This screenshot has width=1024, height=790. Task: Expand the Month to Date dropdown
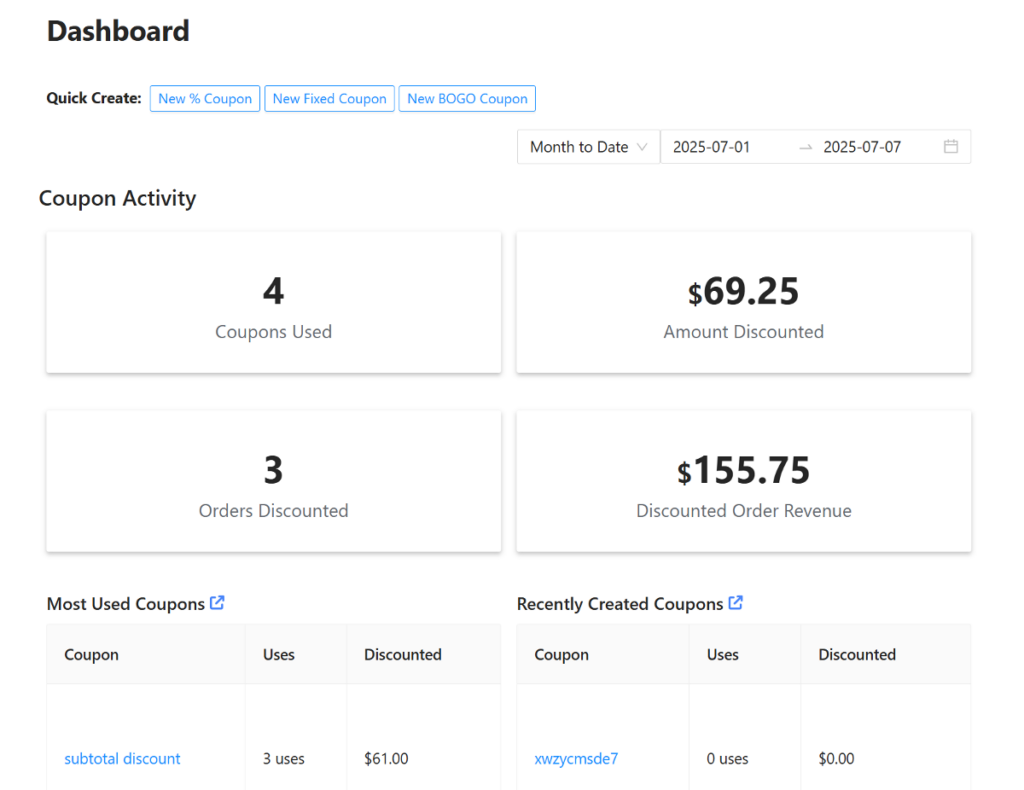tap(588, 146)
